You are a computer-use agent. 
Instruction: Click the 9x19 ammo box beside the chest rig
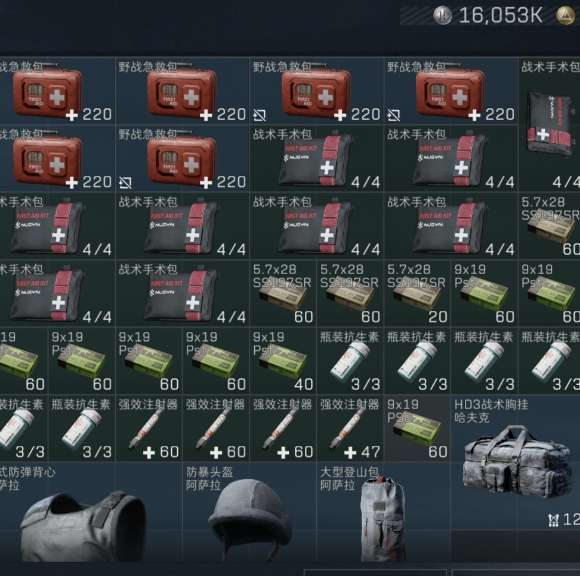(x=417, y=428)
